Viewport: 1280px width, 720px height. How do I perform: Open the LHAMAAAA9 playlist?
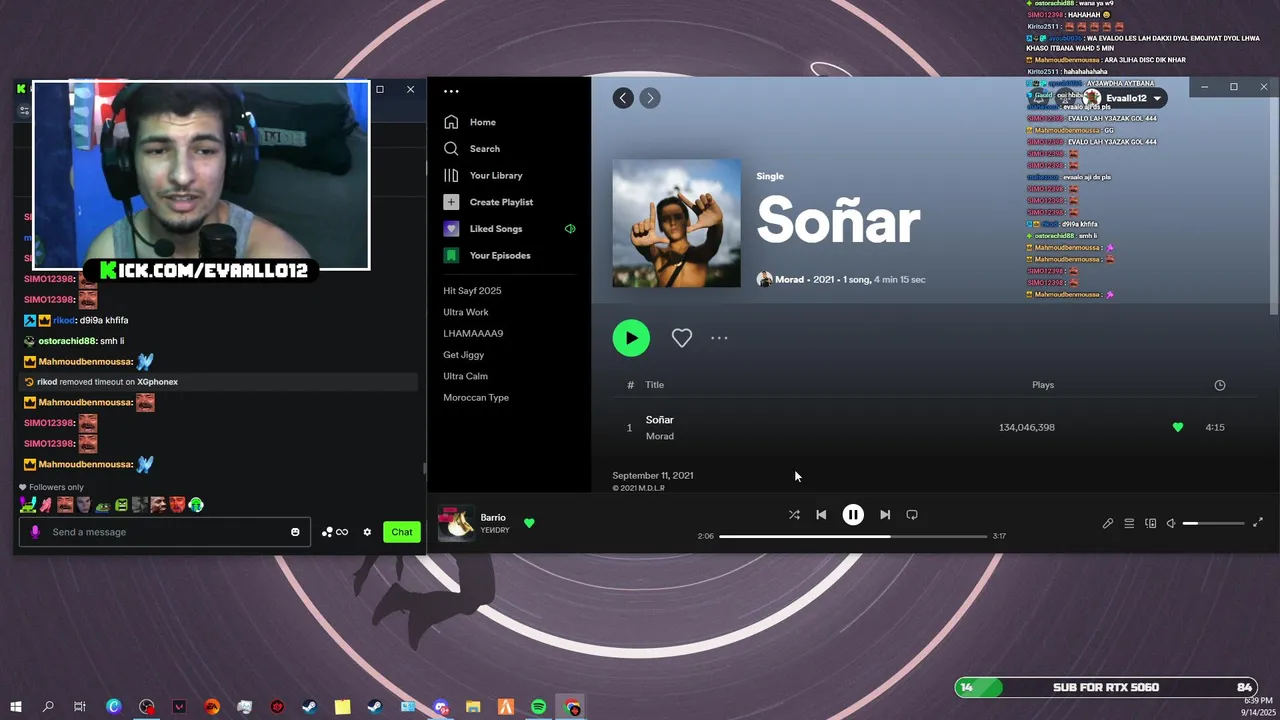473,333
